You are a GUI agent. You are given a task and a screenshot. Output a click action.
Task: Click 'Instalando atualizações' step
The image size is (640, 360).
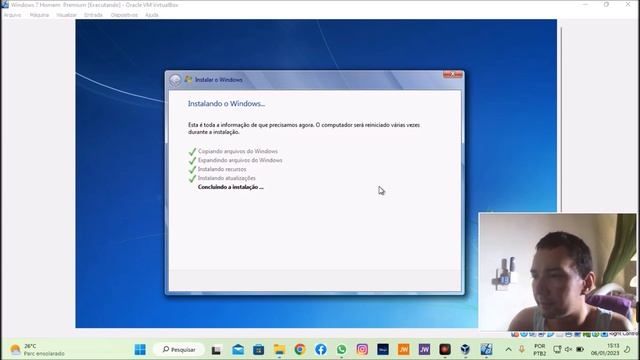227,178
